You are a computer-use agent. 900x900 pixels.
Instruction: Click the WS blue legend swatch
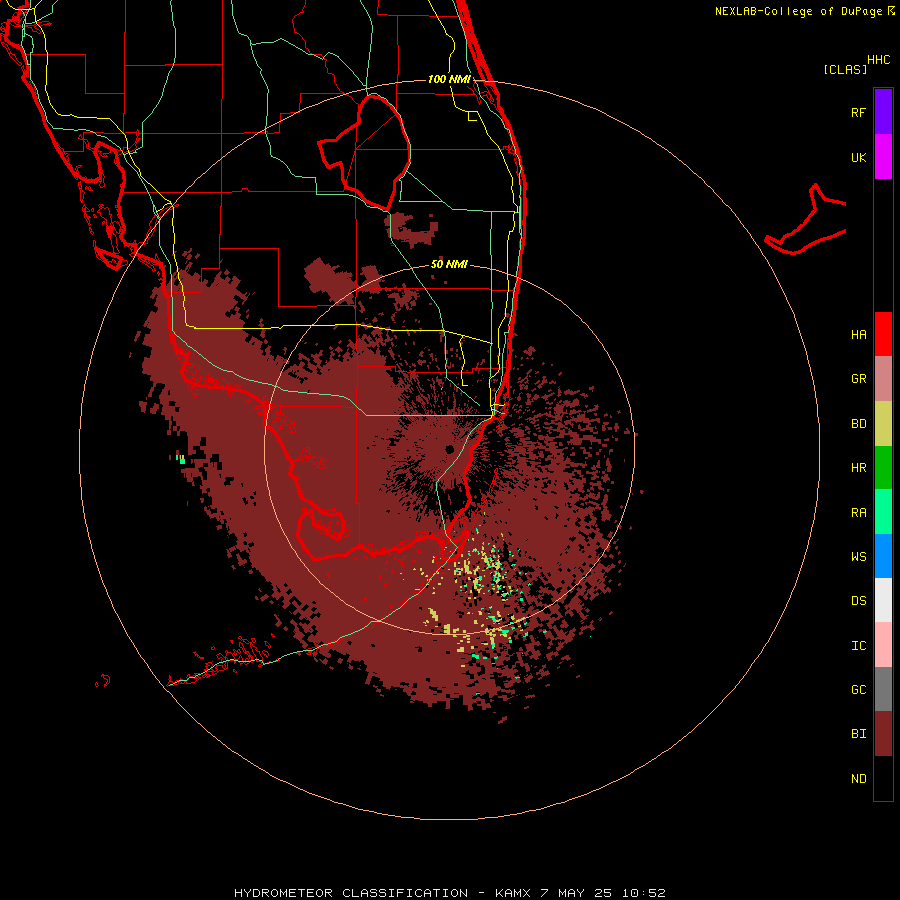pos(883,556)
